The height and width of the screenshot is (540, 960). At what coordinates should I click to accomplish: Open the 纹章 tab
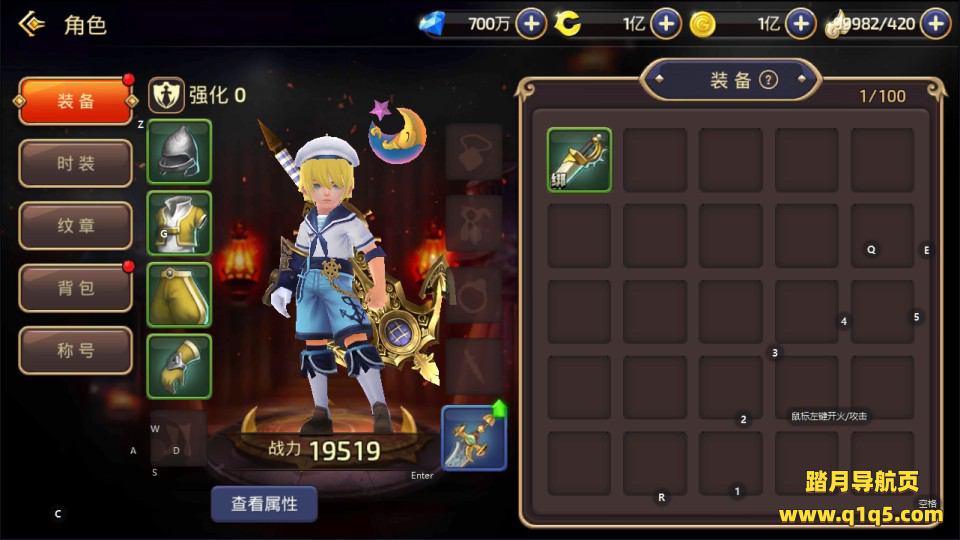pos(75,226)
